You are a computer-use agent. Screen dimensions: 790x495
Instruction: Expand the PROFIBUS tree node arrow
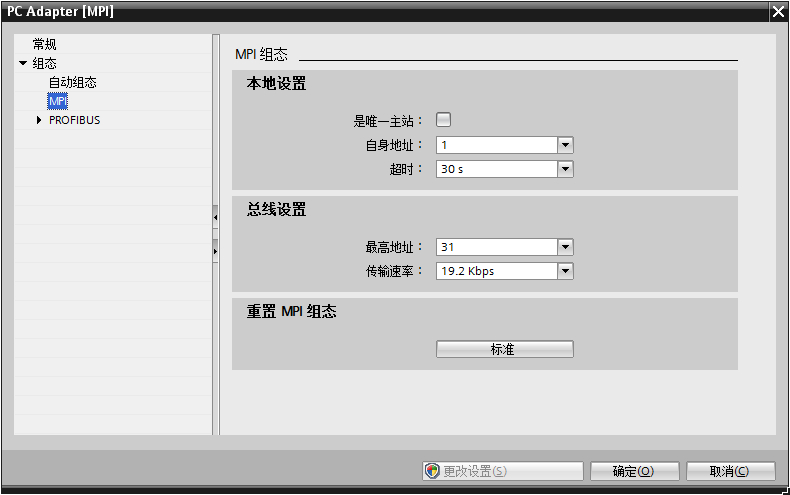39,120
